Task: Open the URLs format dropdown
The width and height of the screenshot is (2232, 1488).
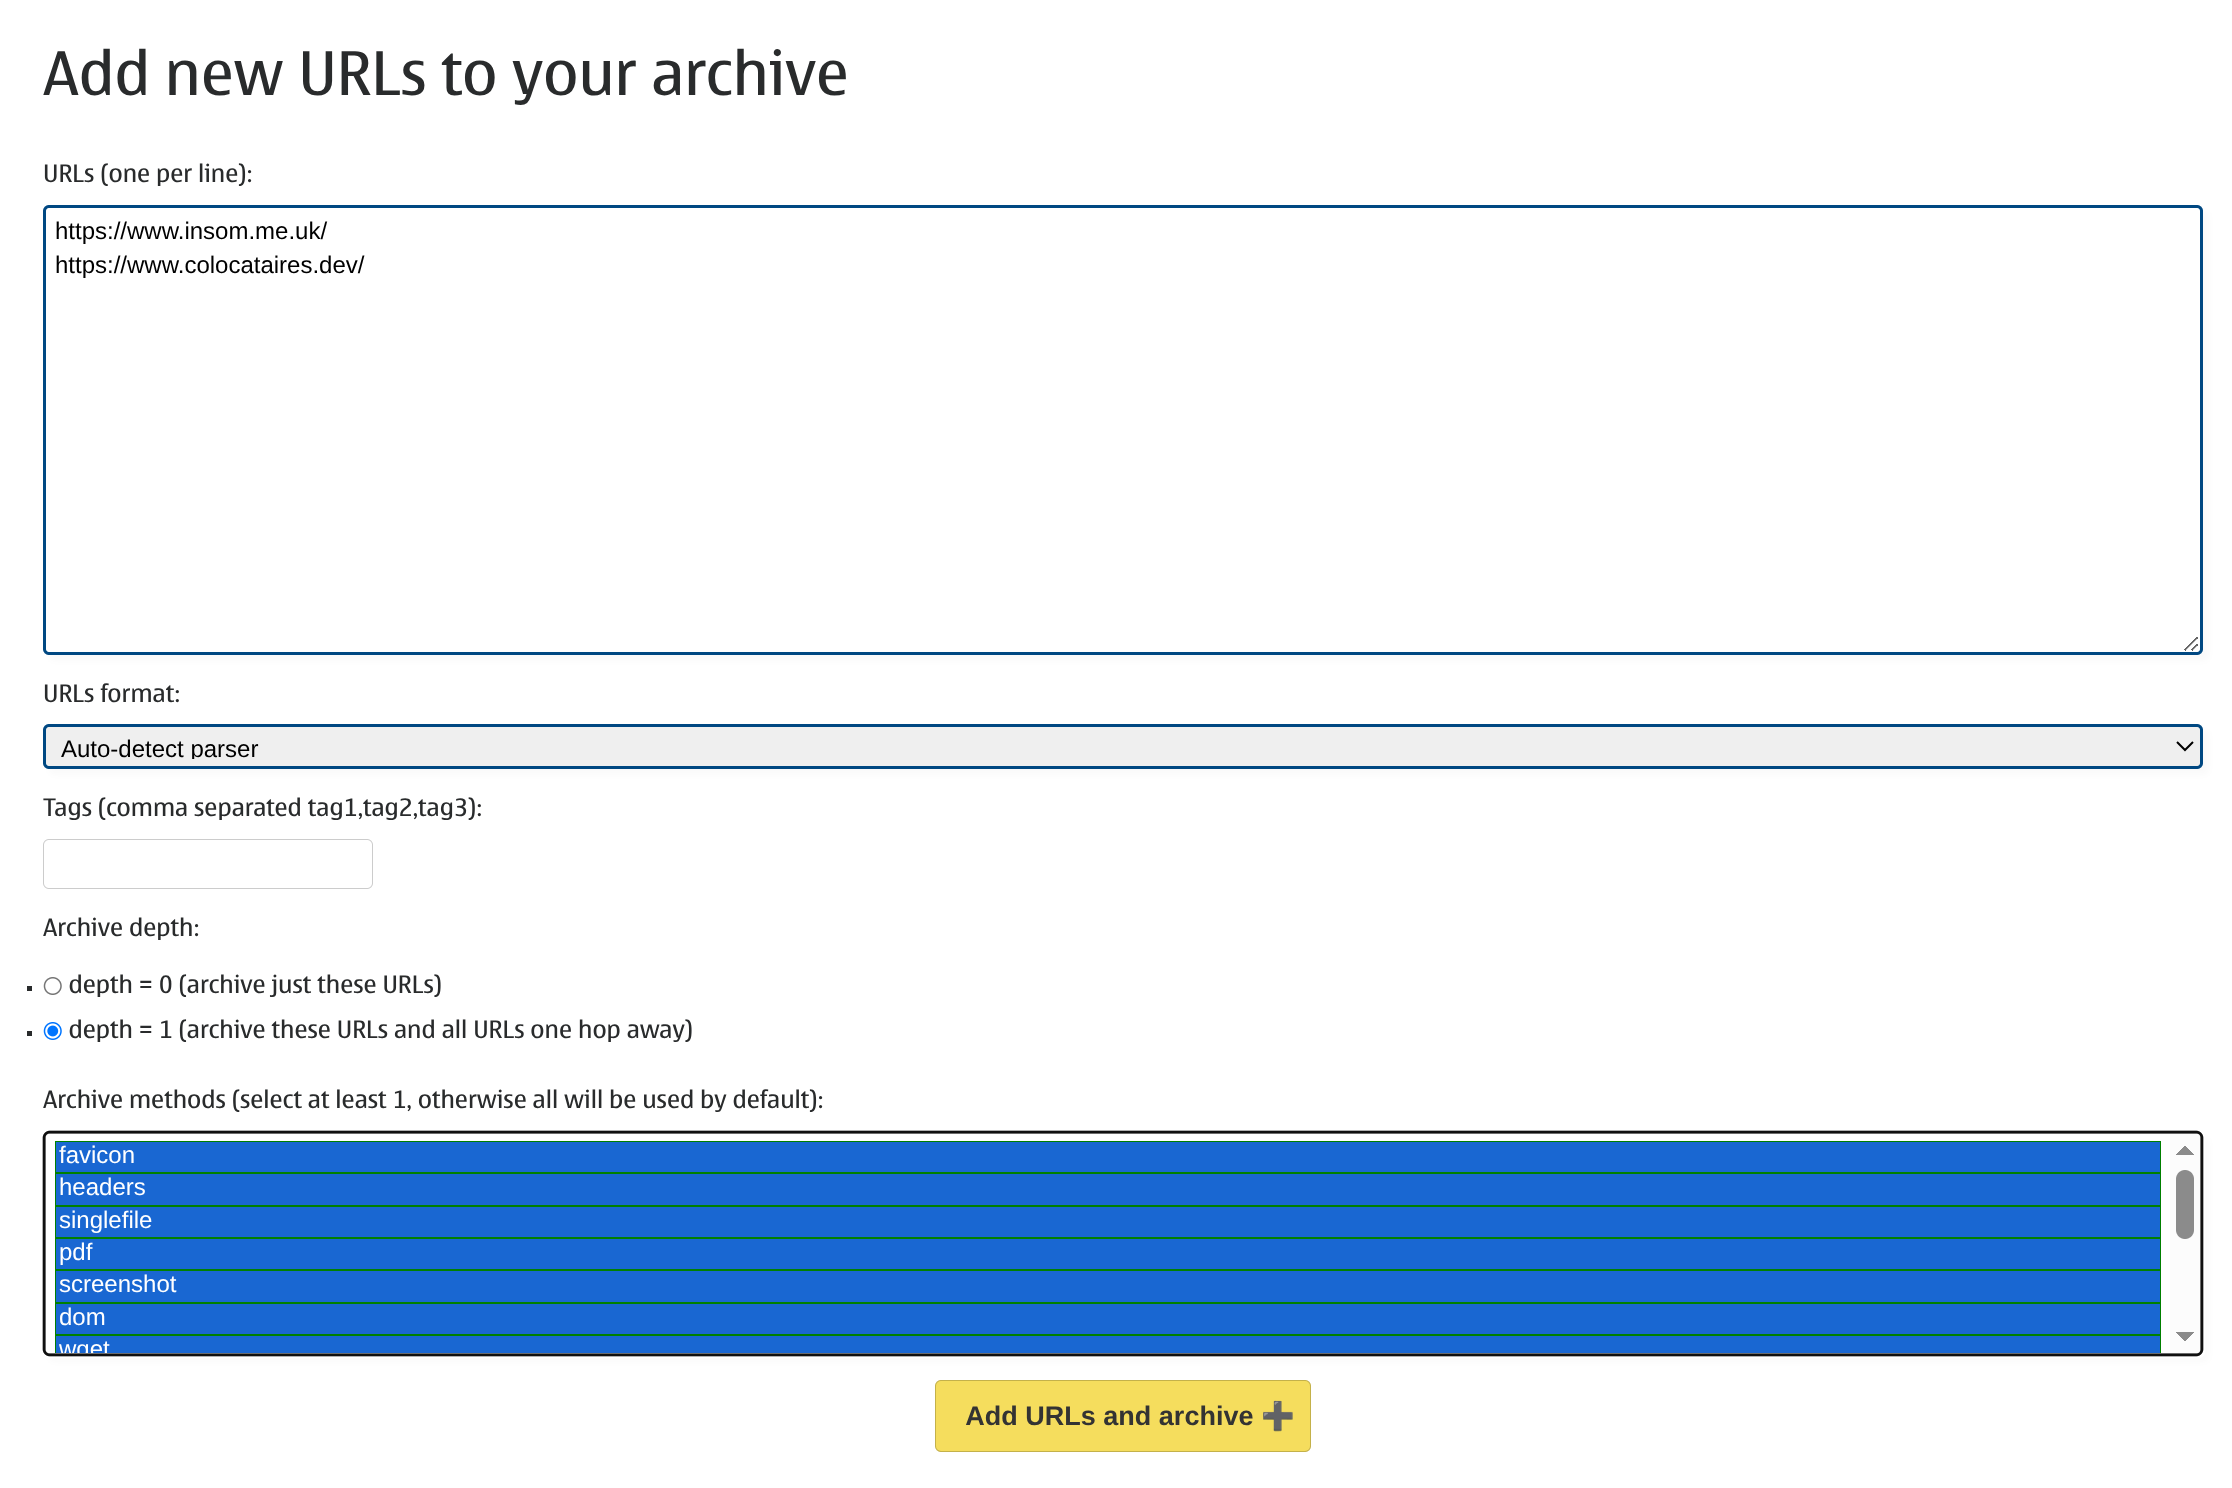Action: tap(1120, 747)
